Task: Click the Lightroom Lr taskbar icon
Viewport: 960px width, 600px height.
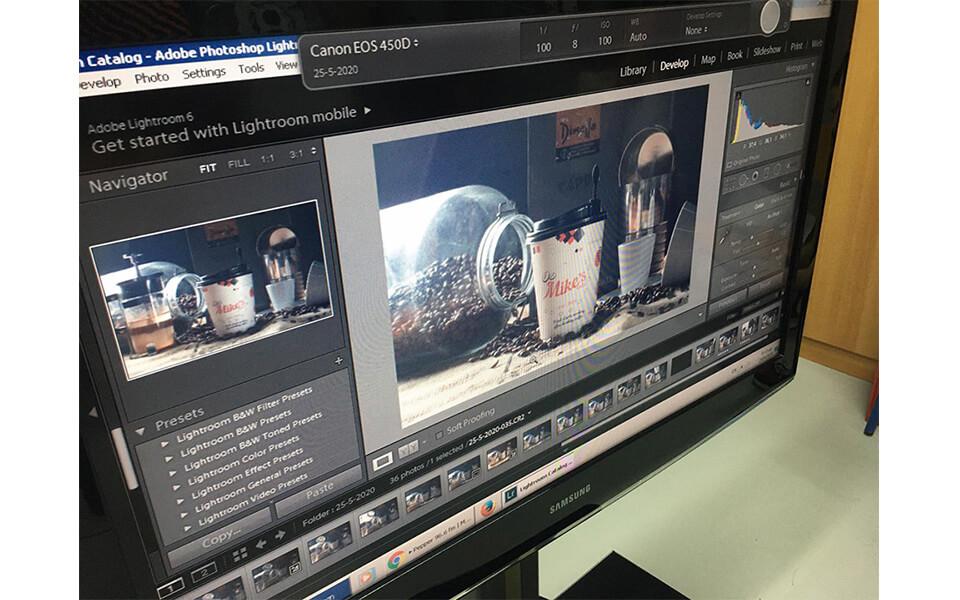Action: [510, 495]
